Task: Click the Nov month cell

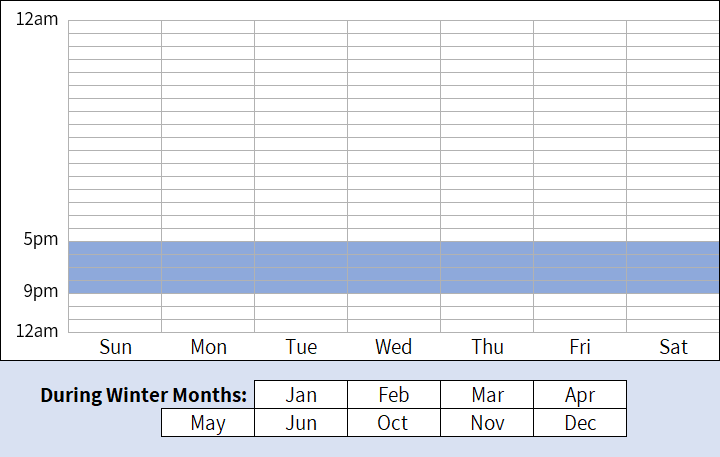Action: [487, 423]
